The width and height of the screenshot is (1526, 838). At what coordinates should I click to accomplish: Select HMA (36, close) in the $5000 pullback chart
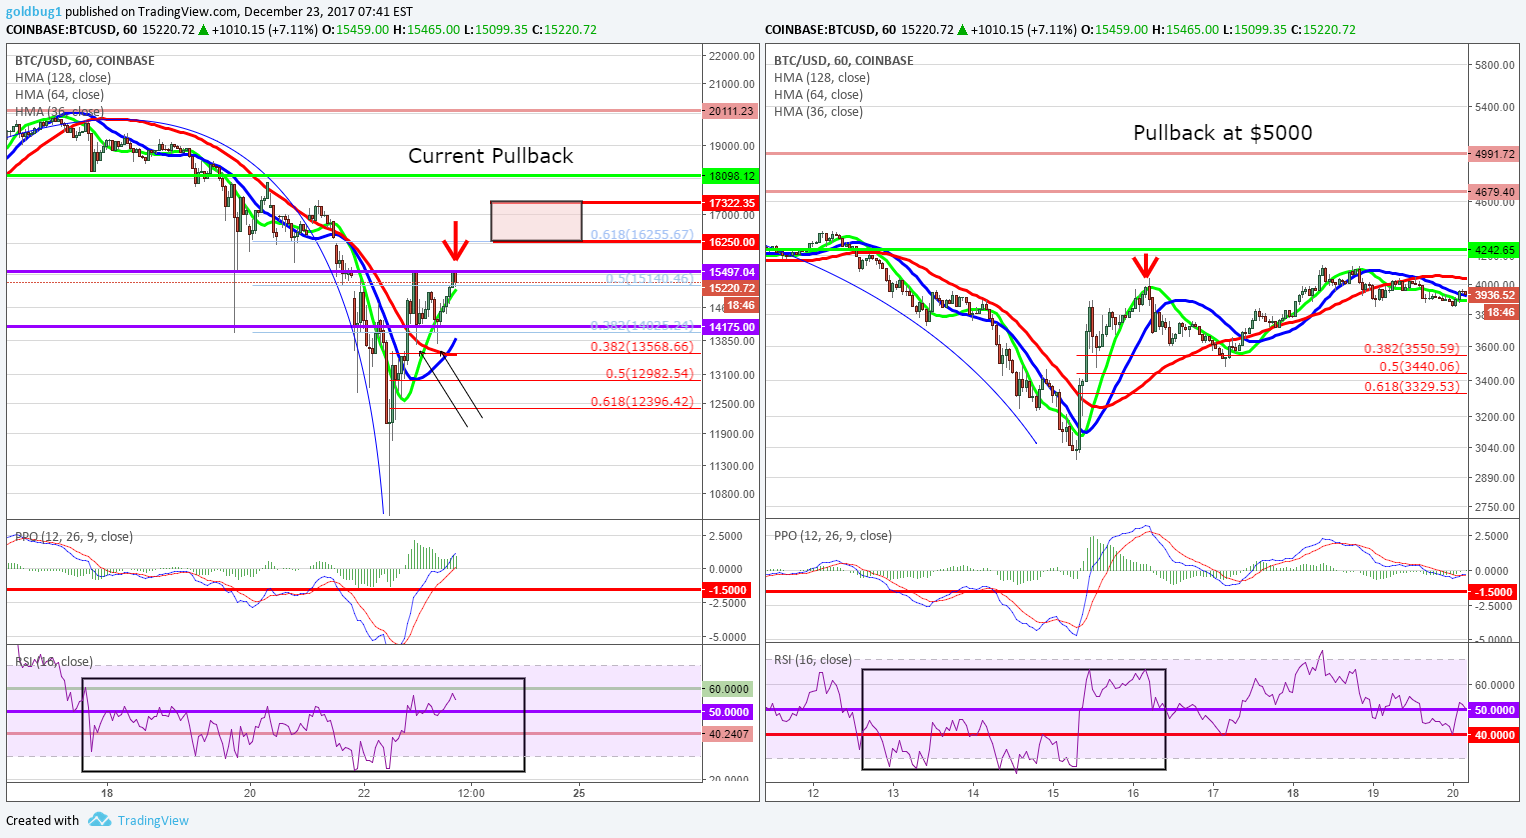(818, 112)
